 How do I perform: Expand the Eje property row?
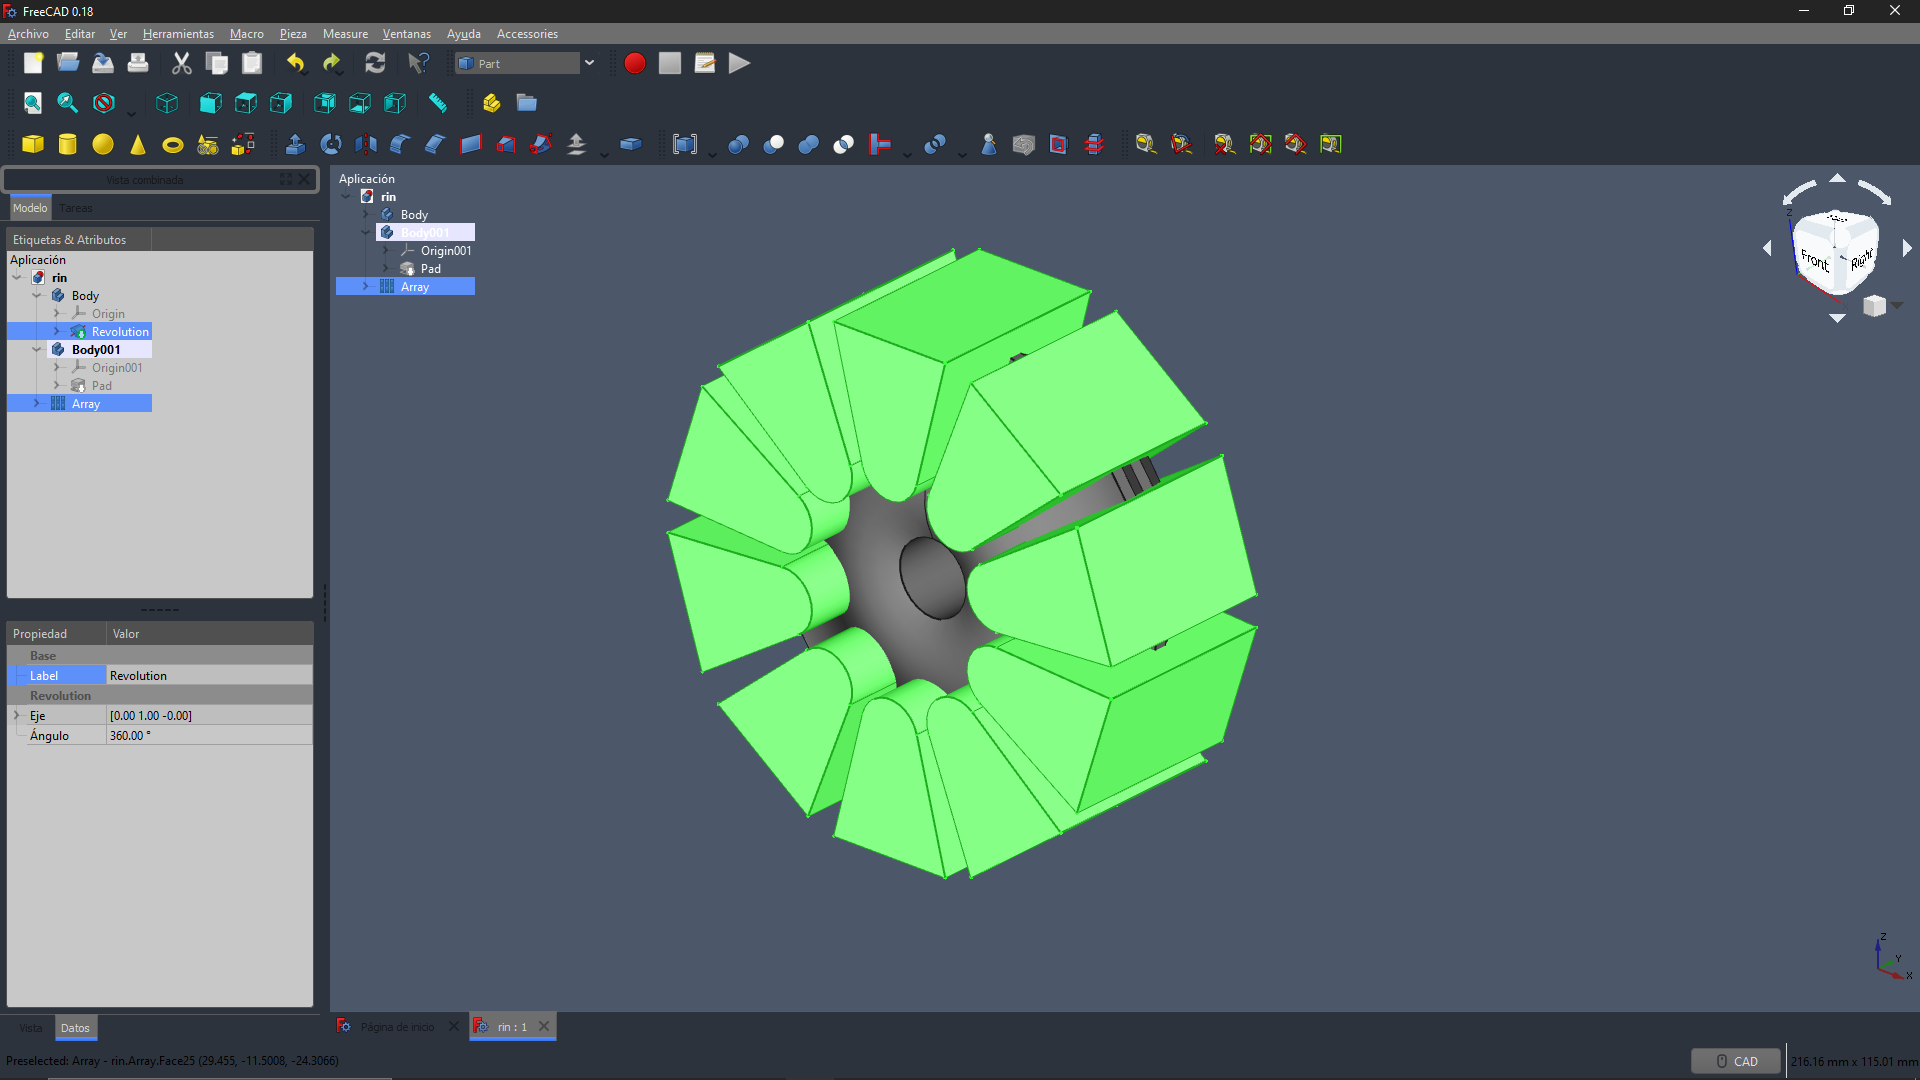pos(17,715)
